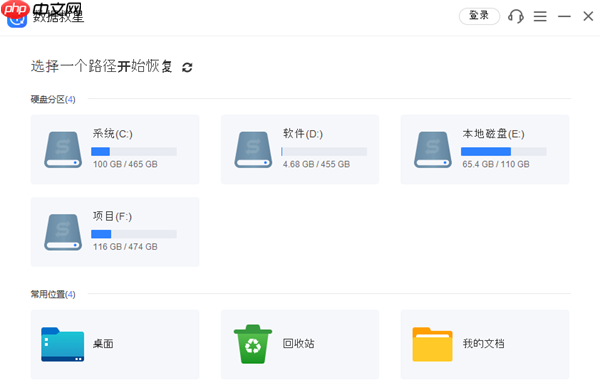
Task: Click the "本地磁盘(E:)" label
Action: pyautogui.click(x=493, y=134)
